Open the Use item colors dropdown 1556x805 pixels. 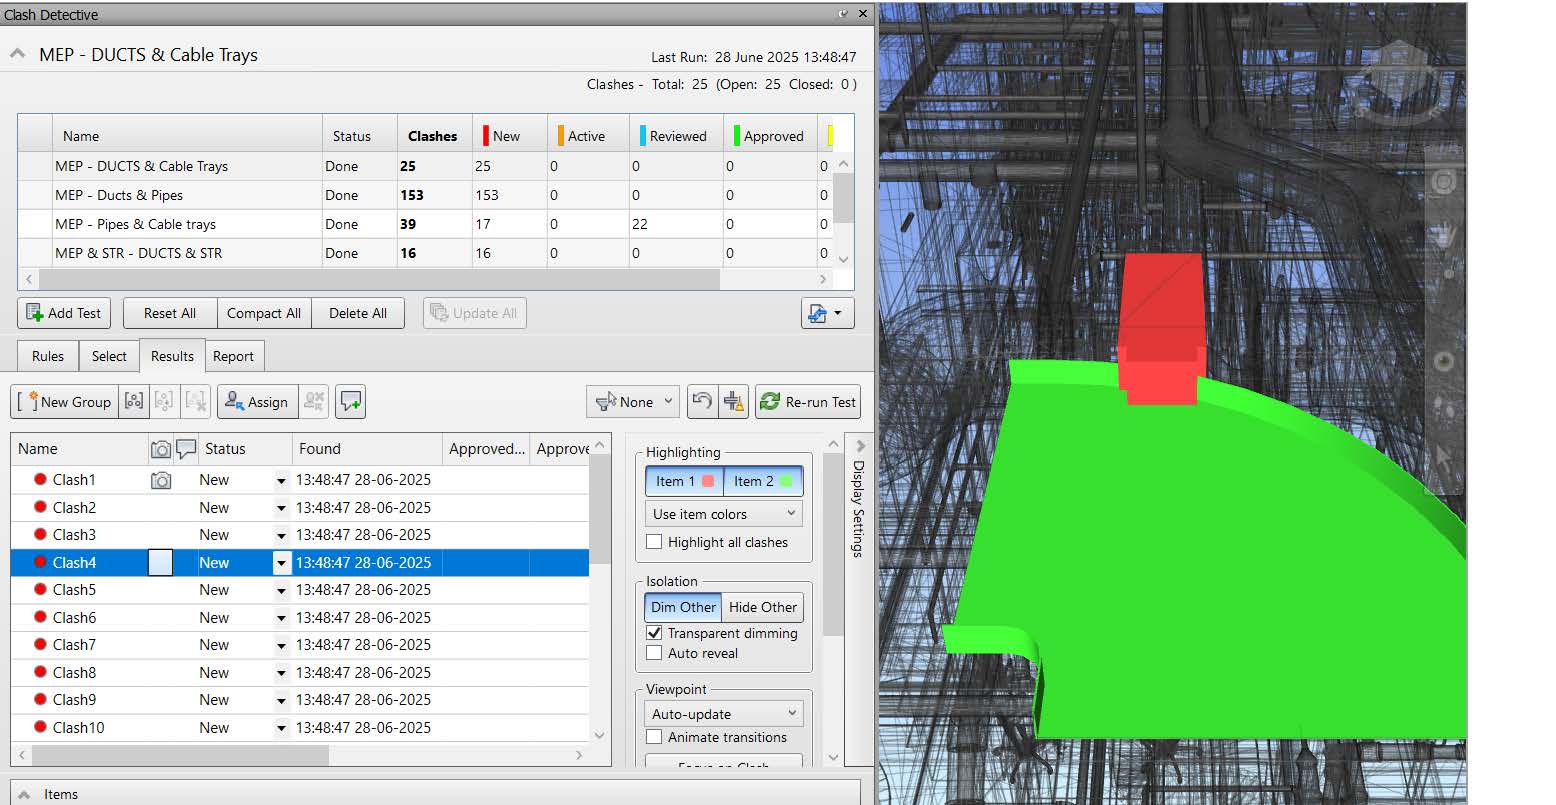(x=724, y=514)
